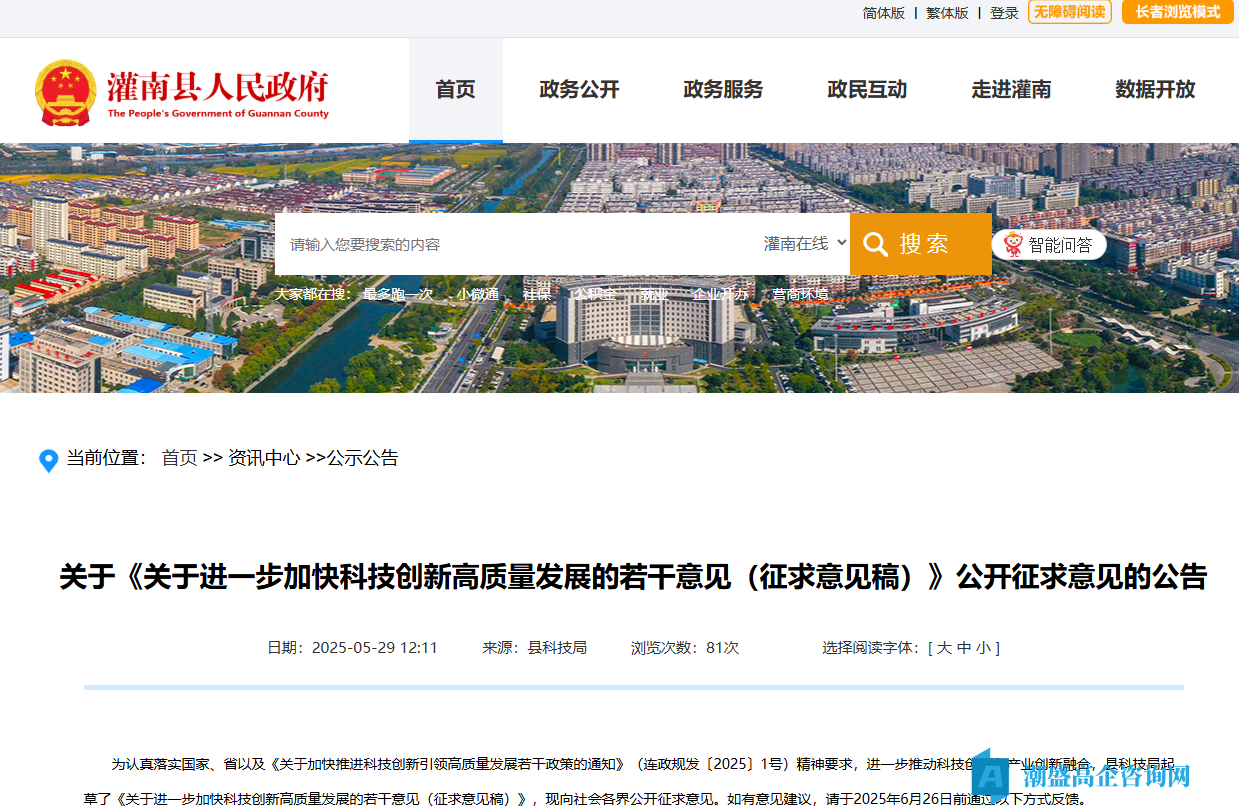Click the 潮盛高企咨询网 watermark logo
Screen dimensions: 1239x811
coord(1084,776)
